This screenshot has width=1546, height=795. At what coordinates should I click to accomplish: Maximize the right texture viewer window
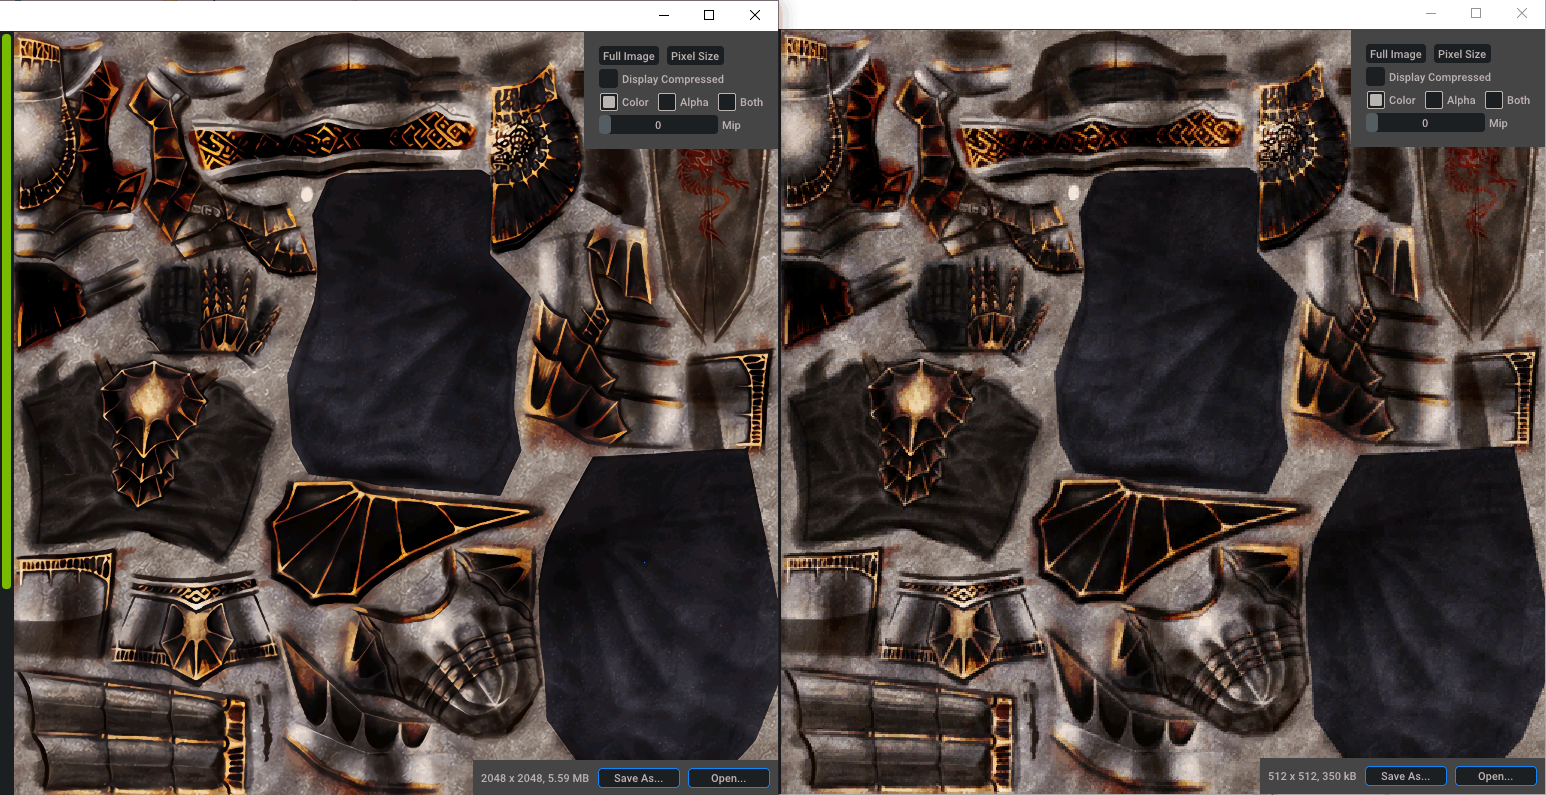[x=1476, y=13]
